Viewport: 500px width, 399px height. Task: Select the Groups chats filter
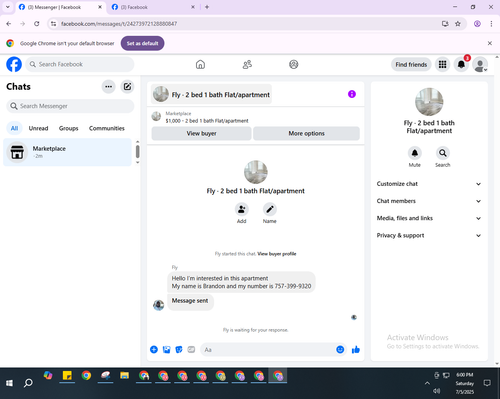69,128
